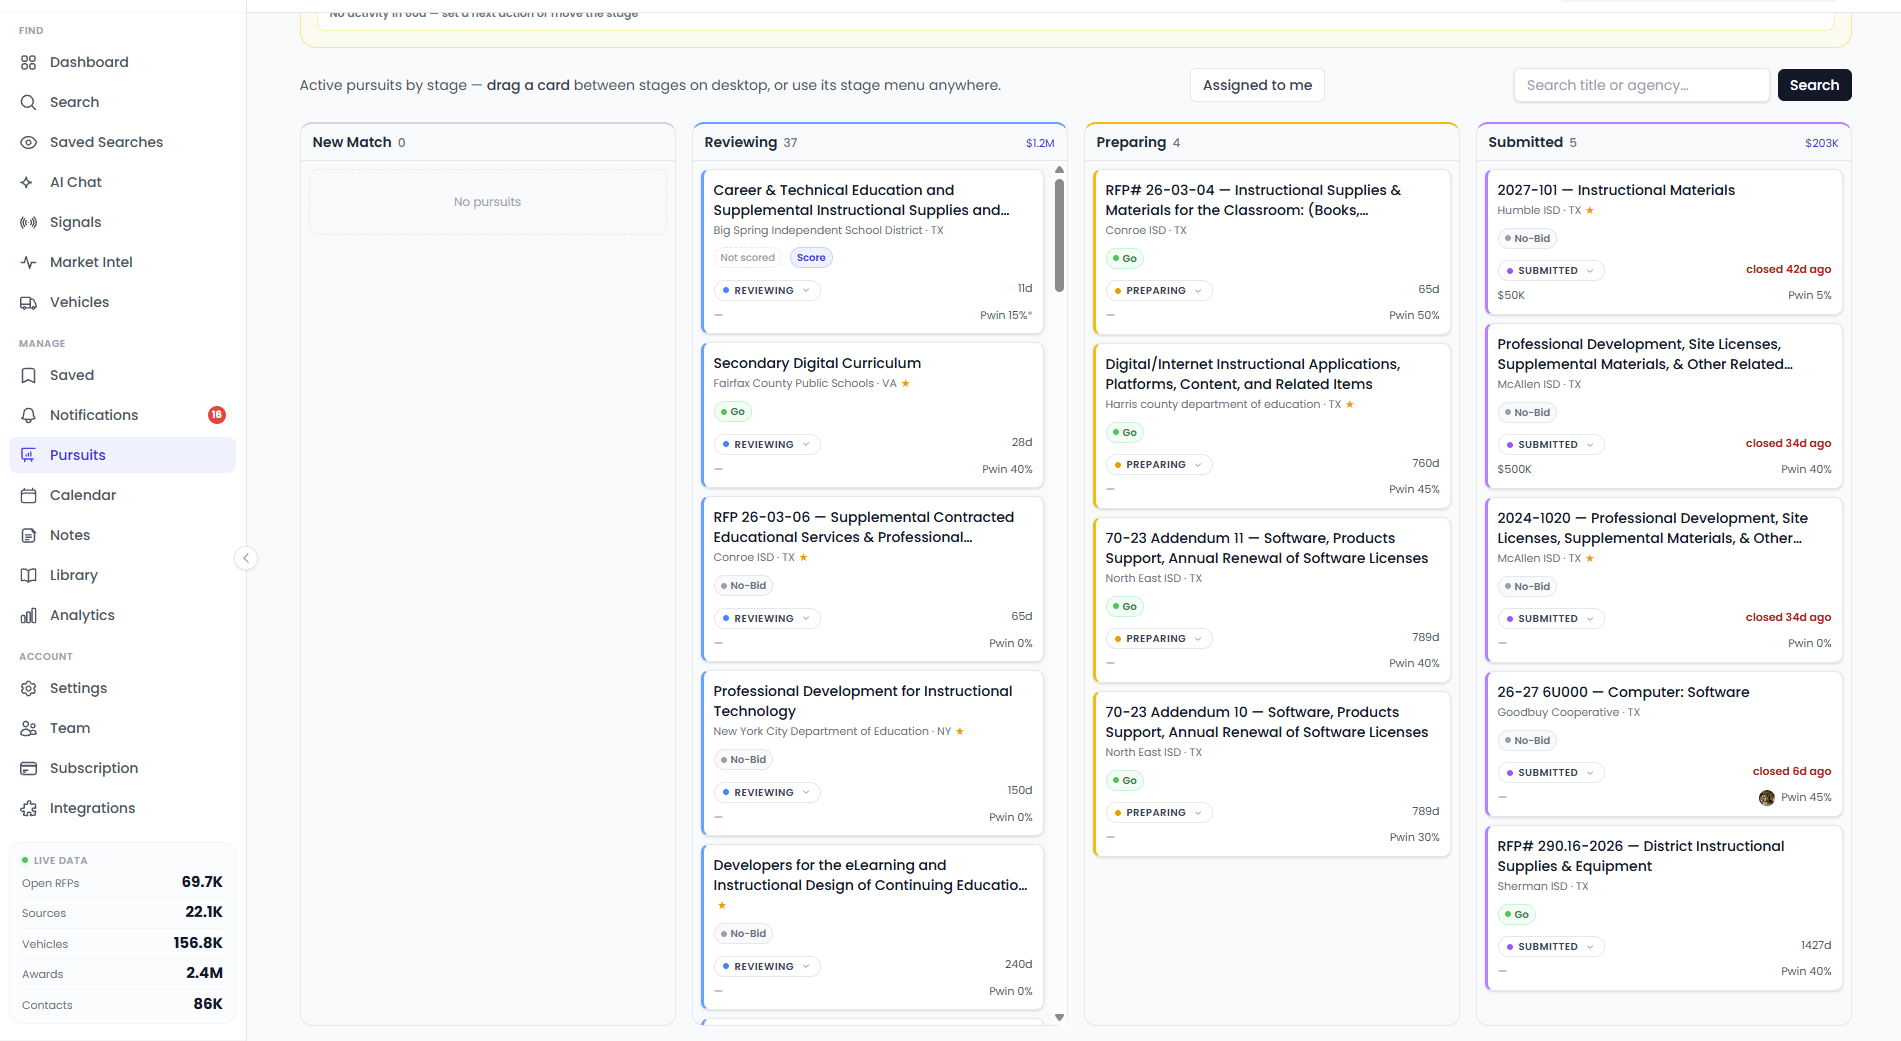Click No-Bid tag on RFP 26-03-06 card
This screenshot has height=1041, width=1901.
coord(743,586)
